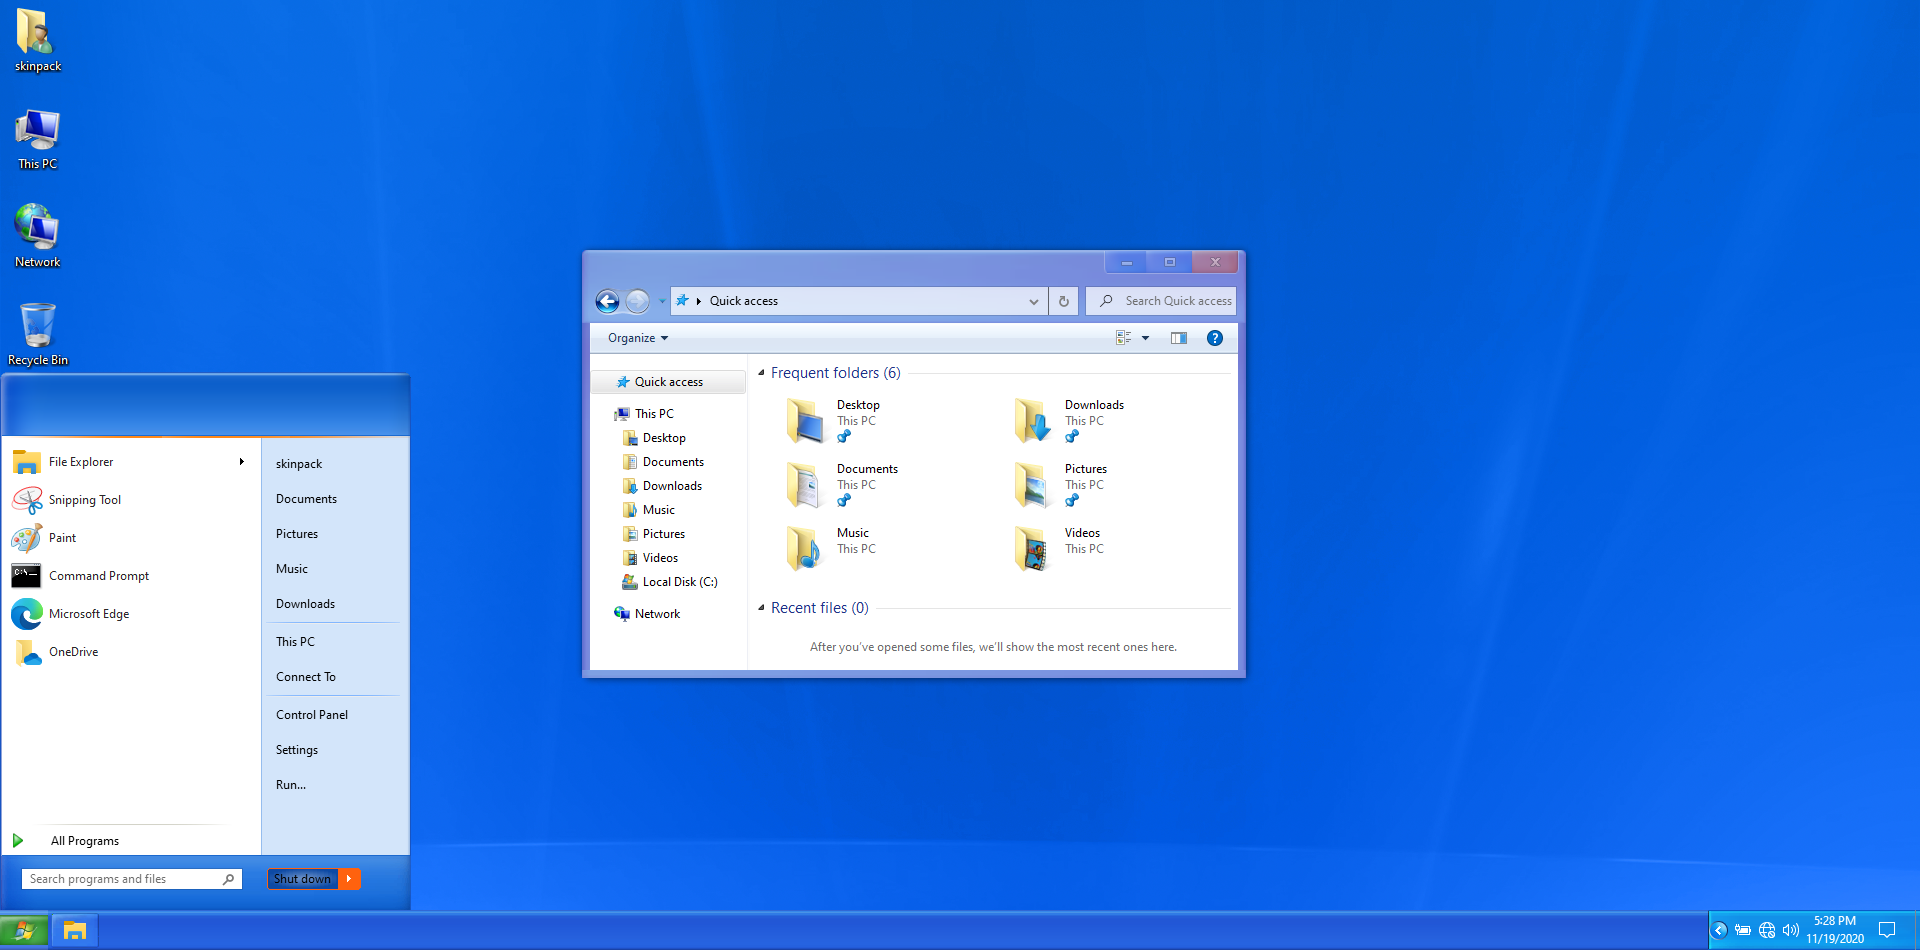Open the Explorer Help icon
Screen dimensions: 1920x950
pyautogui.click(x=1214, y=338)
